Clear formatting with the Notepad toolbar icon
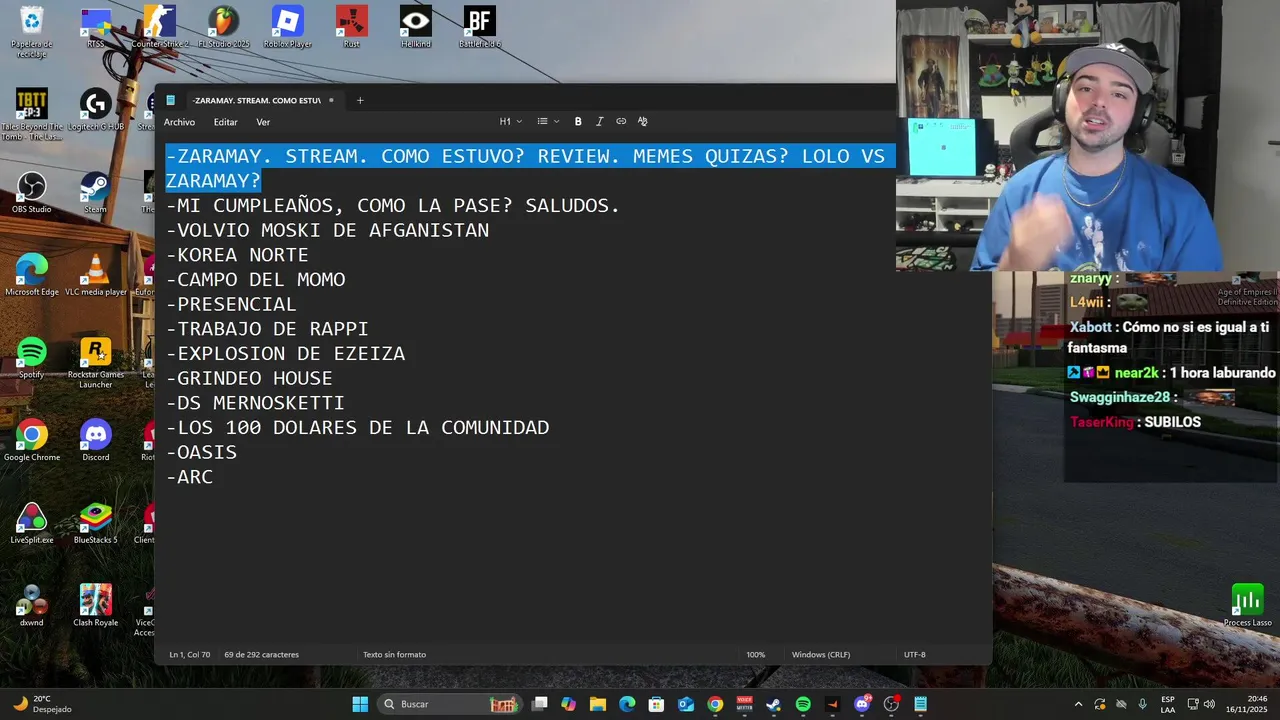The image size is (1280, 720). 643,122
